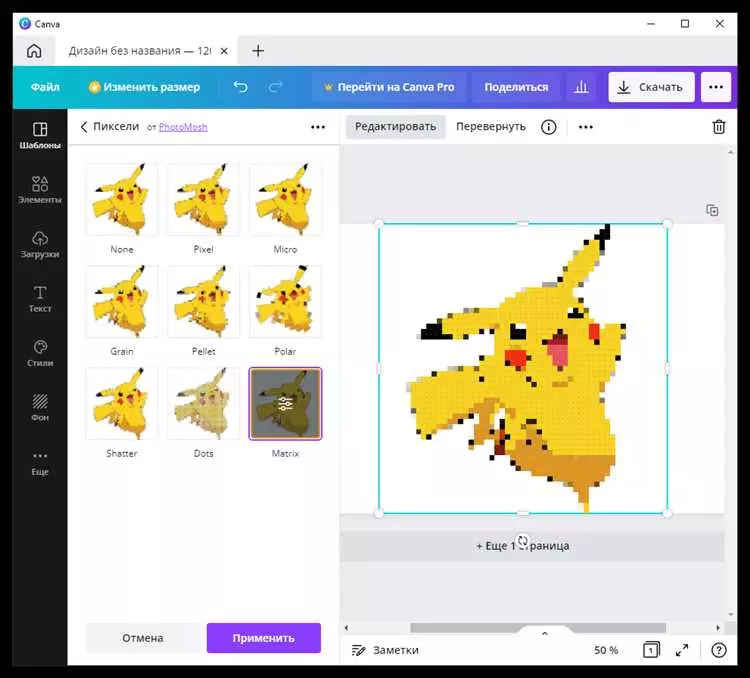Enter fullscreen presentation mode
Screen dimensions: 750x678
(682, 650)
